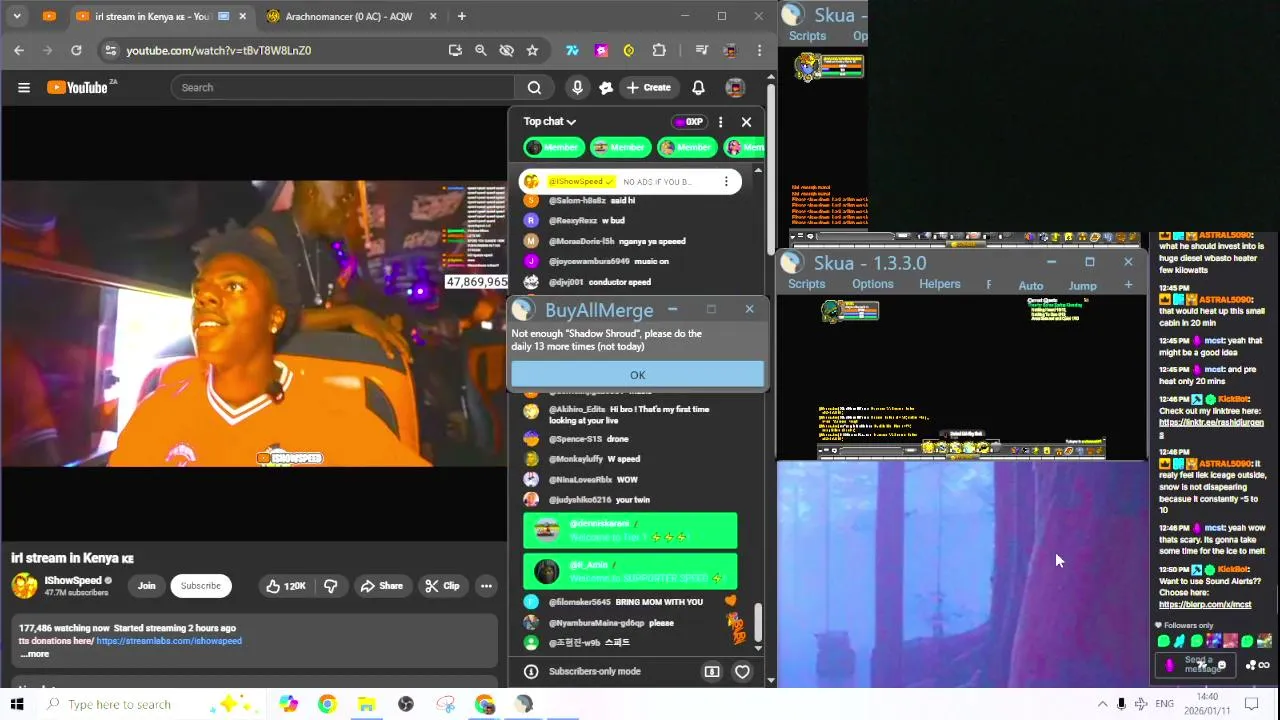Like the video with 120K likes
Viewport: 1280px width, 720px height.
coord(285,586)
